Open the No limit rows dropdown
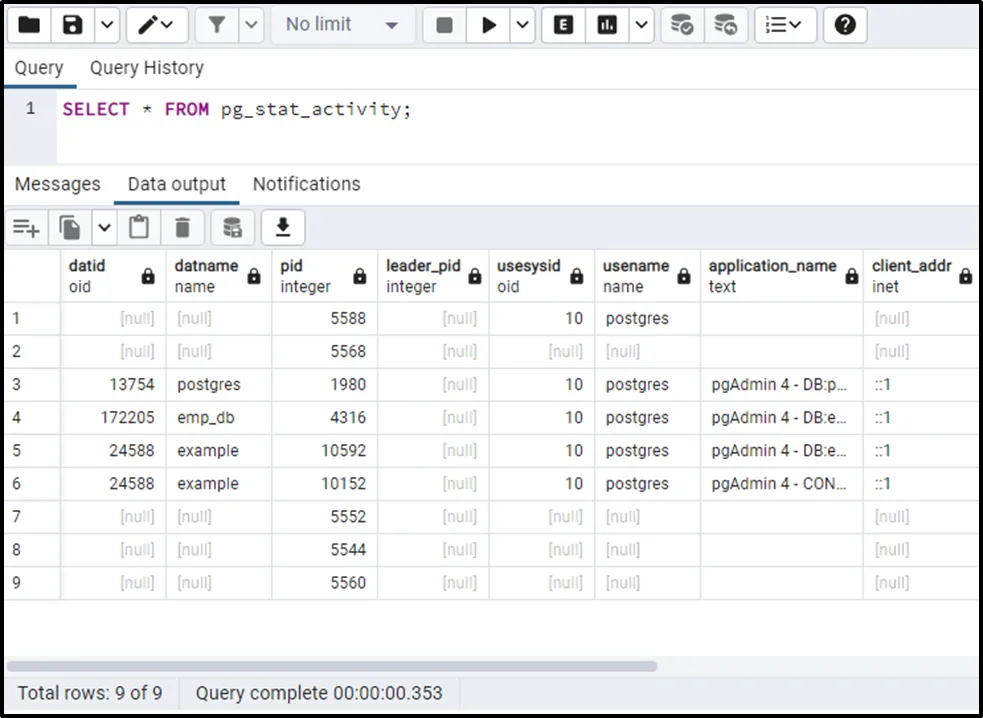The height and width of the screenshot is (718, 983). 342,25
